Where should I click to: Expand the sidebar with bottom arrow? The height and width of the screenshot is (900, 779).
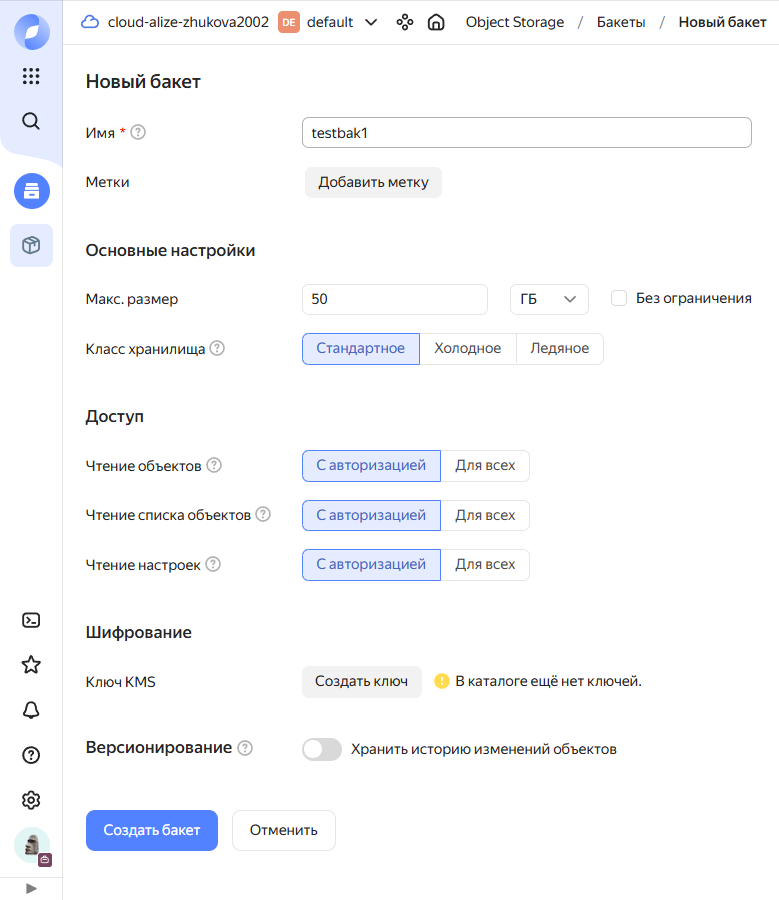(x=31, y=888)
